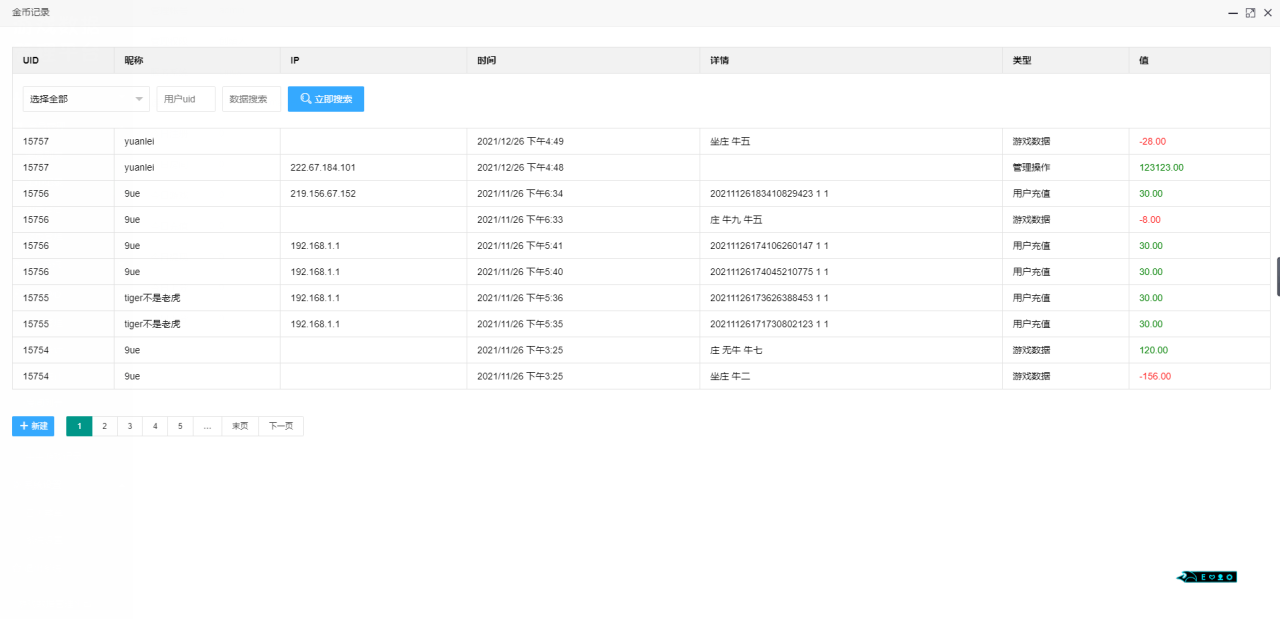Focus the 数据搜索 search field
This screenshot has height=619, width=1280.
coord(251,99)
